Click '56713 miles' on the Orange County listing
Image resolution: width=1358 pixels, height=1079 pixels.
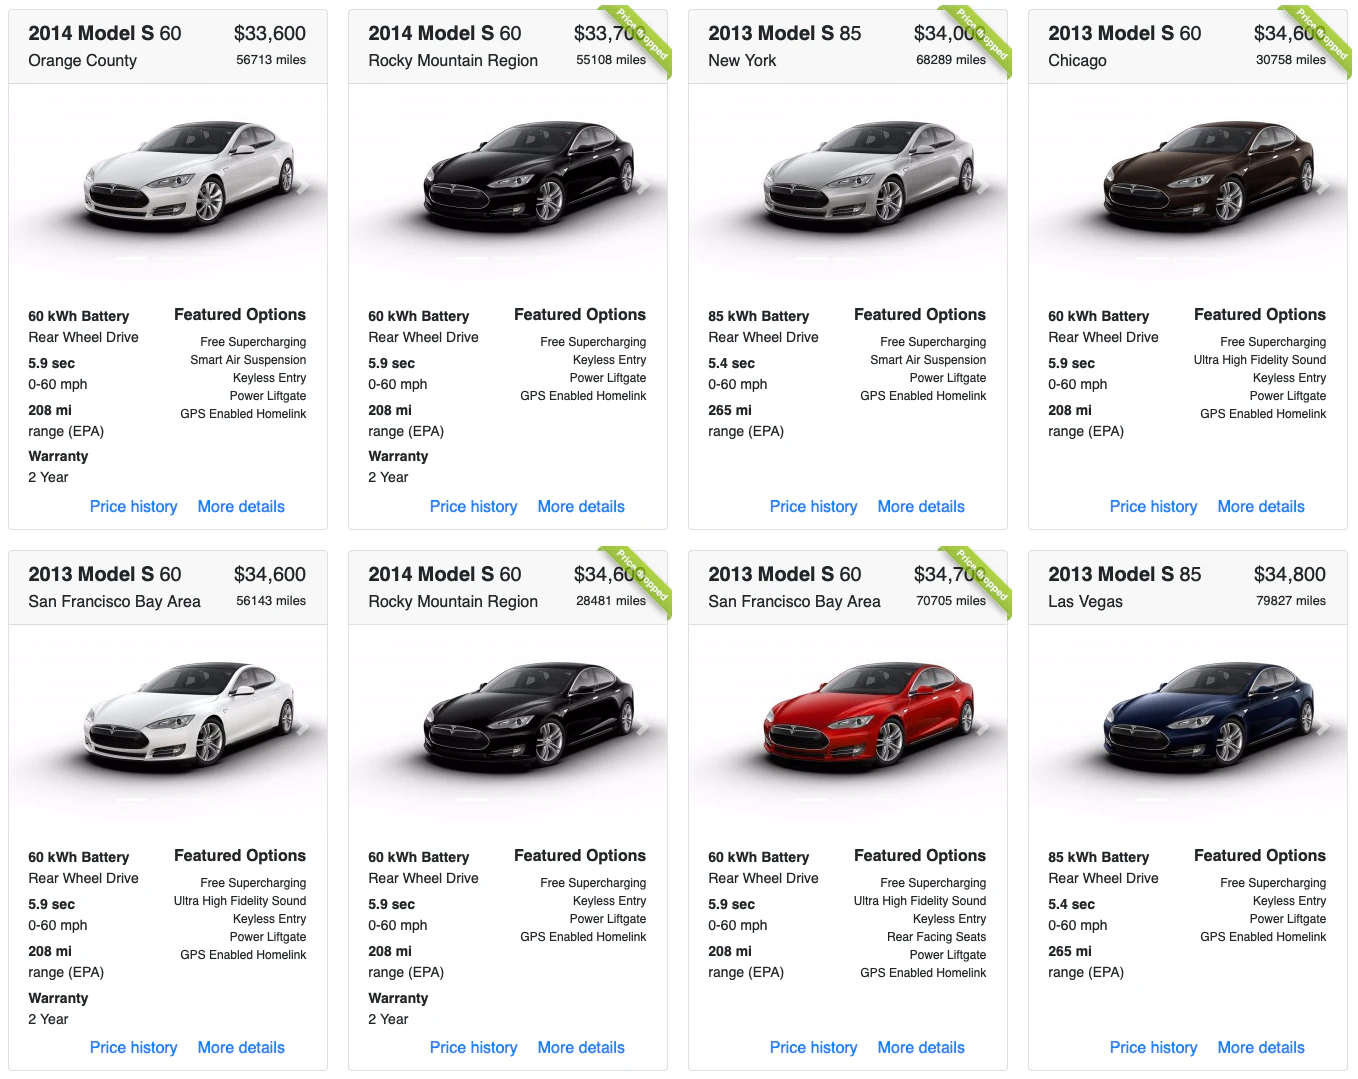click(x=271, y=60)
